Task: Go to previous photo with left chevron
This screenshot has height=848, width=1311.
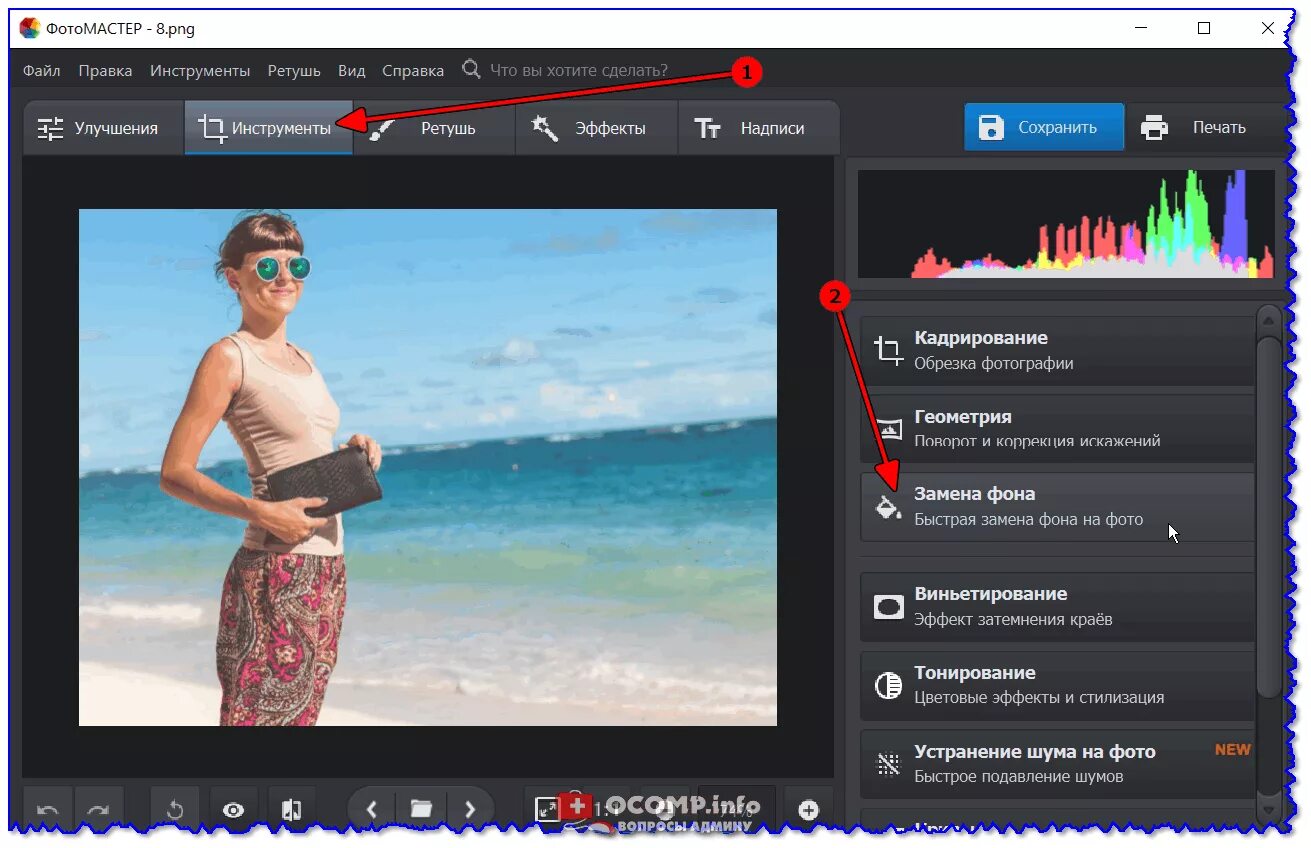Action: [x=372, y=809]
